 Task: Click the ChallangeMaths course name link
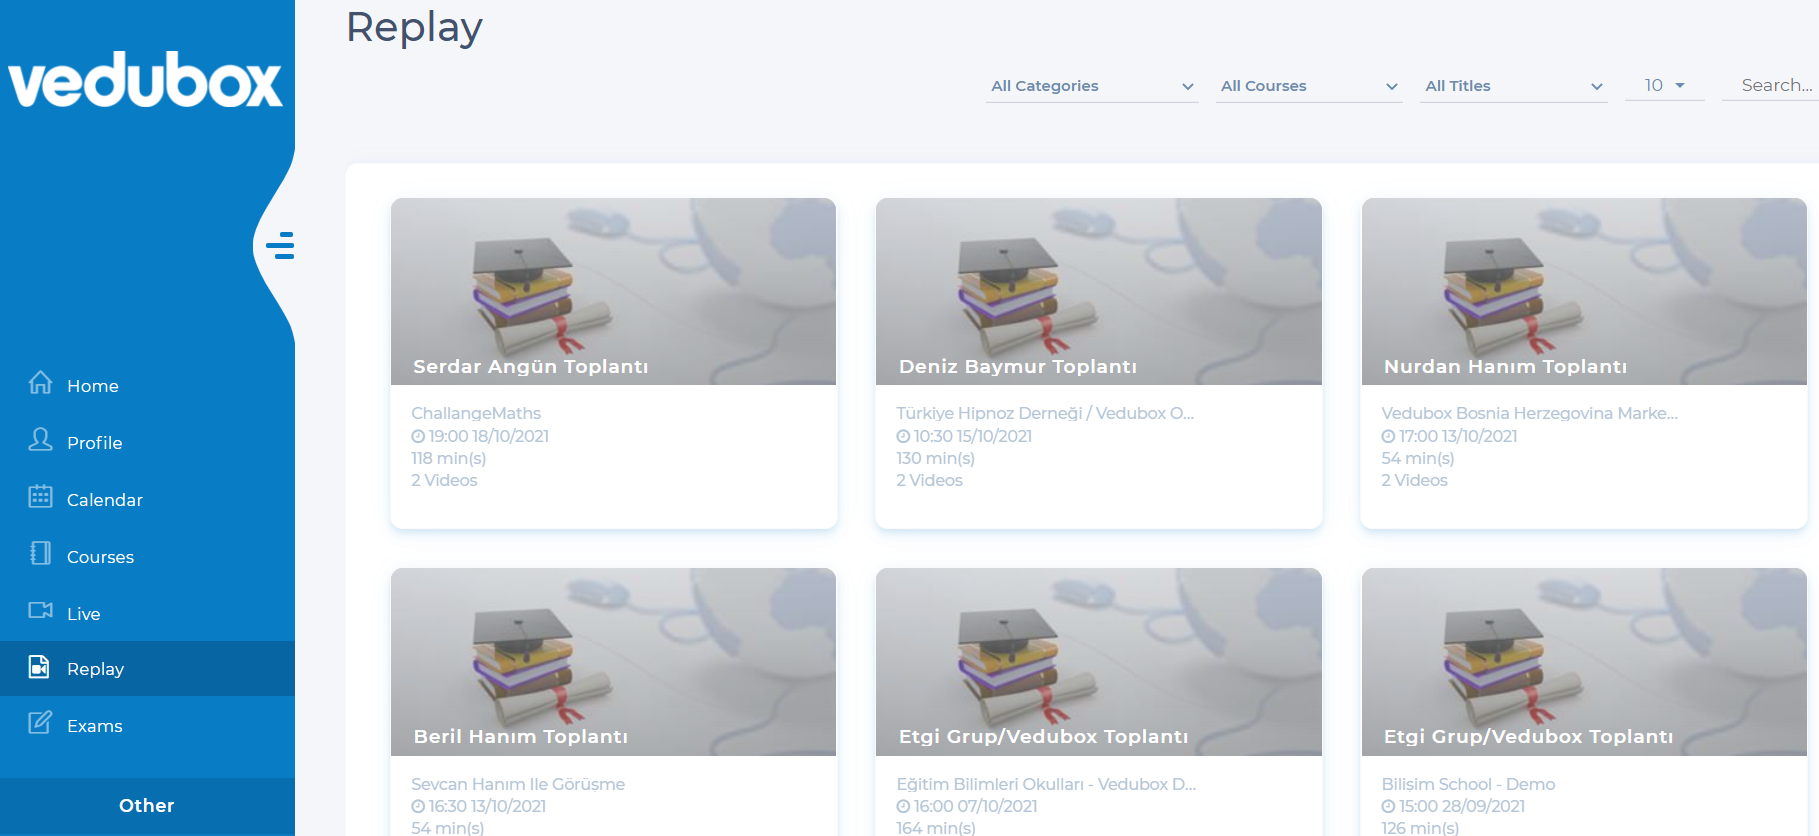pos(476,413)
